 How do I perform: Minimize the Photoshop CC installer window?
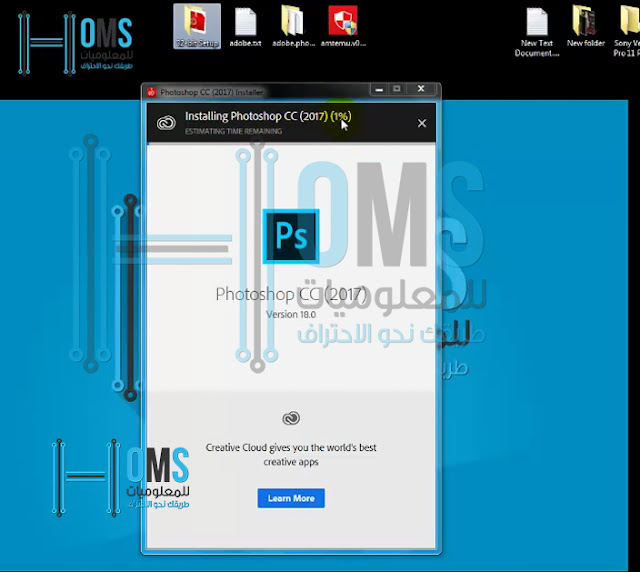pos(379,89)
